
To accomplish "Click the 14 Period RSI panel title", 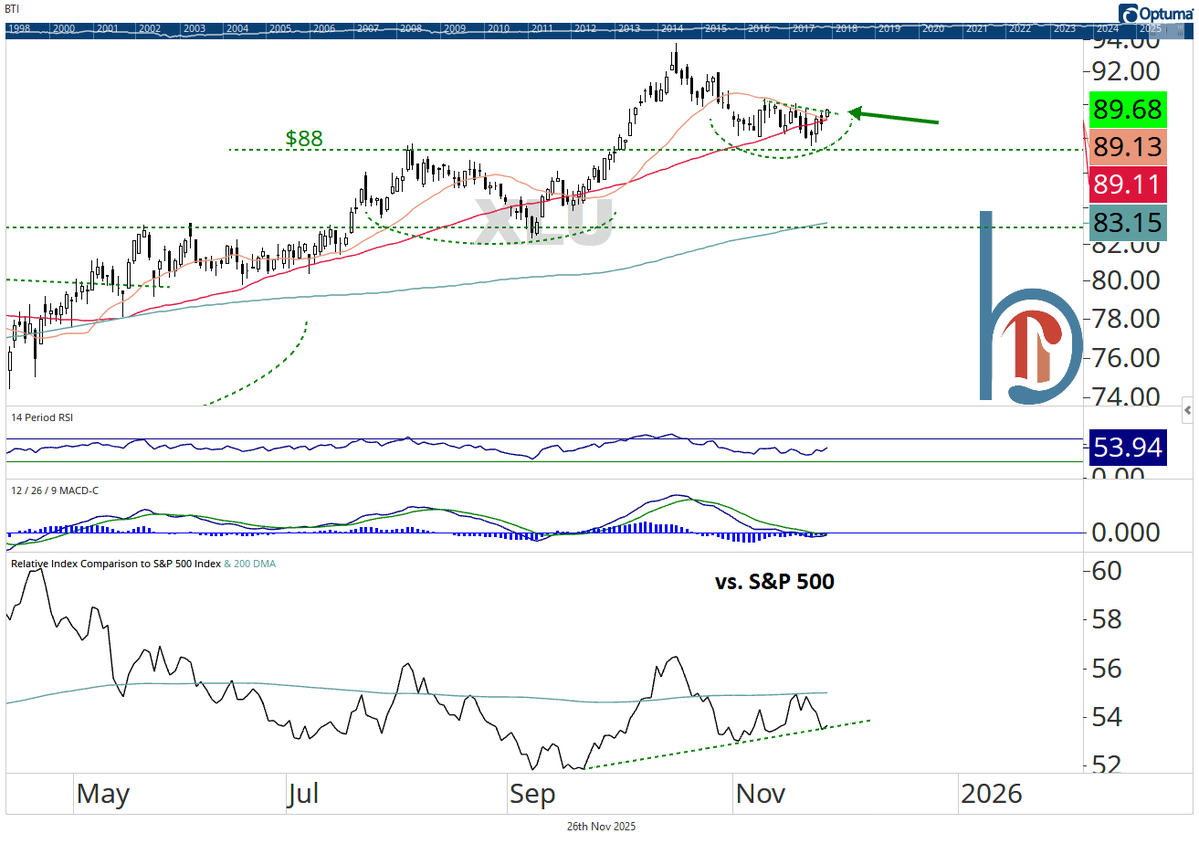I will point(41,417).
